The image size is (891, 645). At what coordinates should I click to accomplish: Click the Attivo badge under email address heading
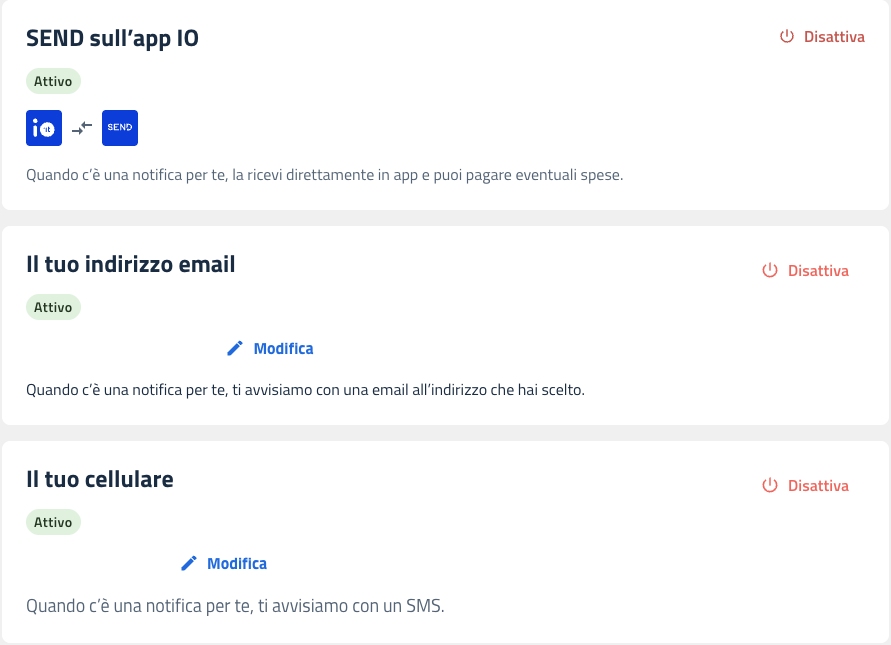coord(53,307)
